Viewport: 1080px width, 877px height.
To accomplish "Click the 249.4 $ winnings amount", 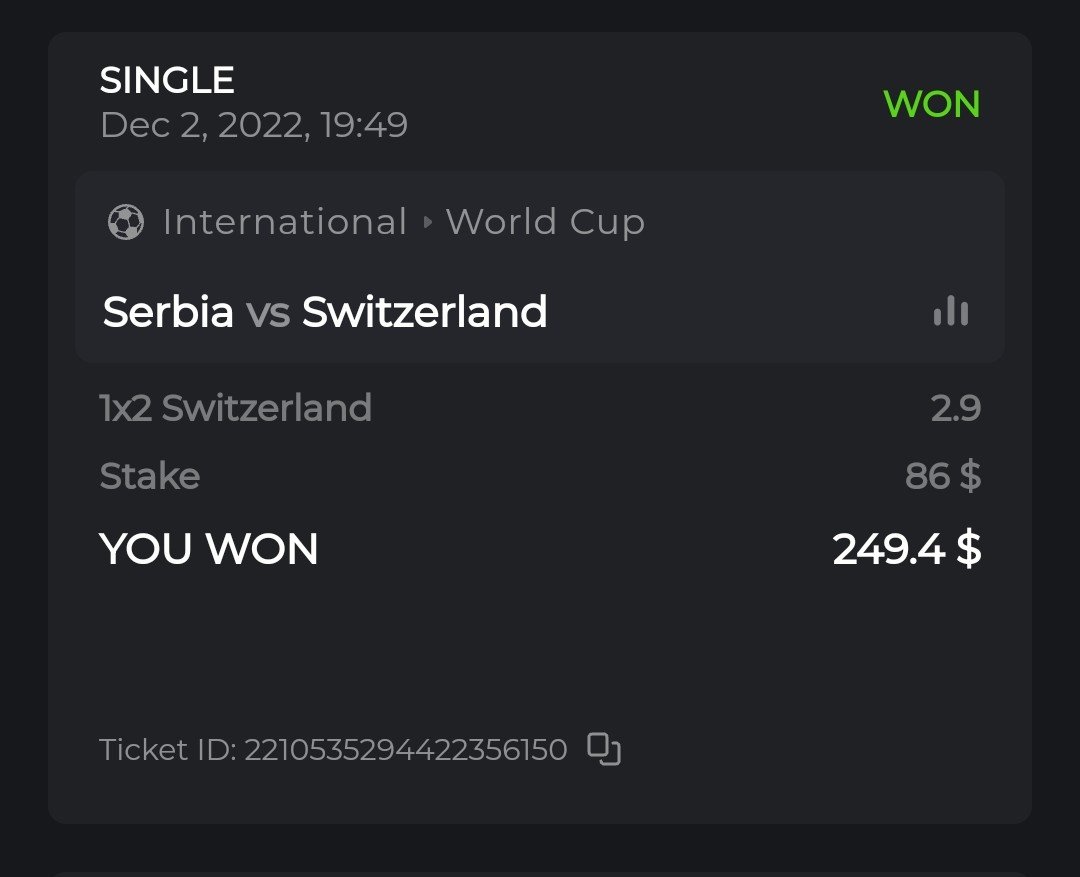I will [906, 549].
